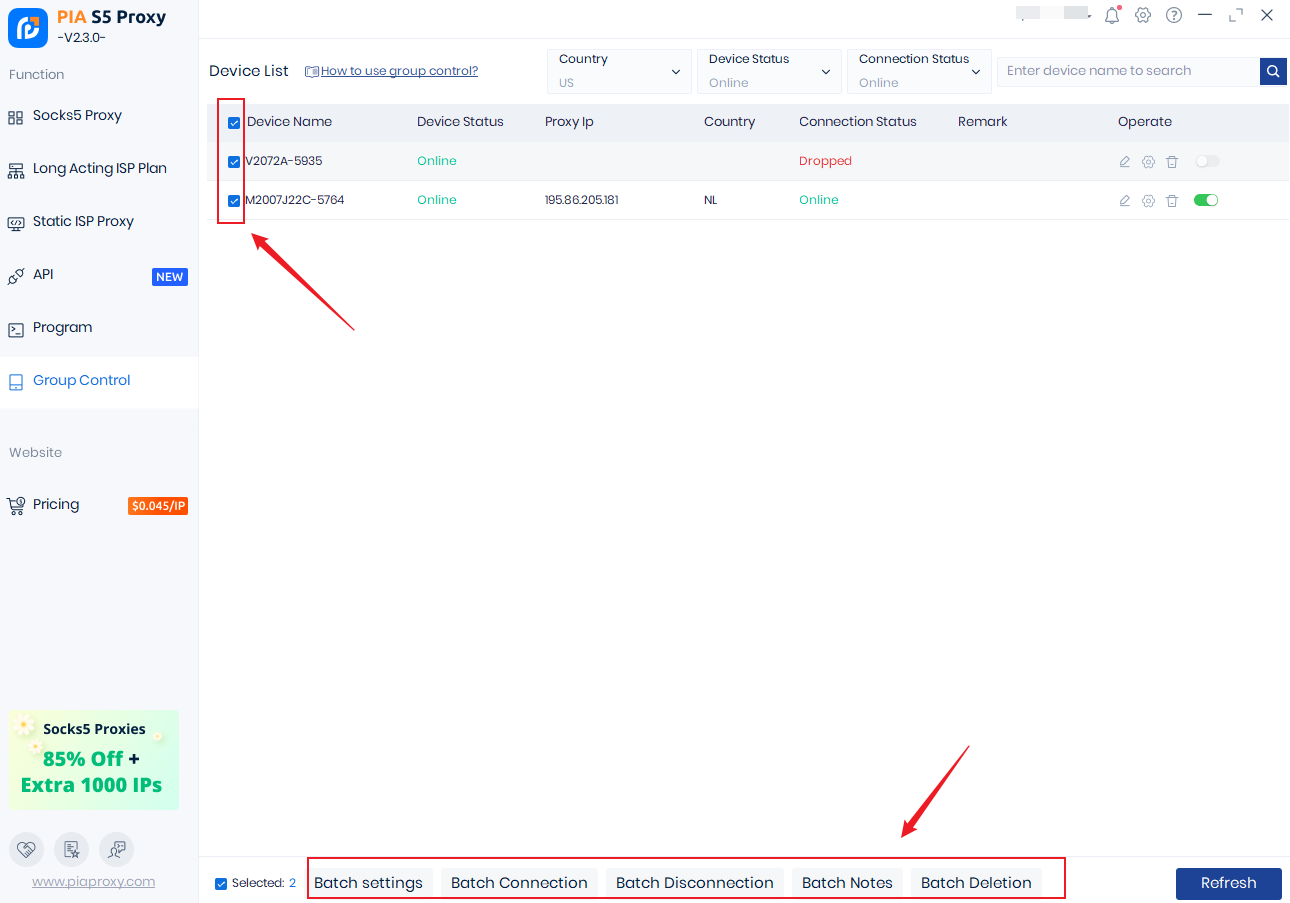This screenshot has width=1290, height=903.
Task: Edit device V2072A-5935 with pencil icon
Action: click(1124, 161)
